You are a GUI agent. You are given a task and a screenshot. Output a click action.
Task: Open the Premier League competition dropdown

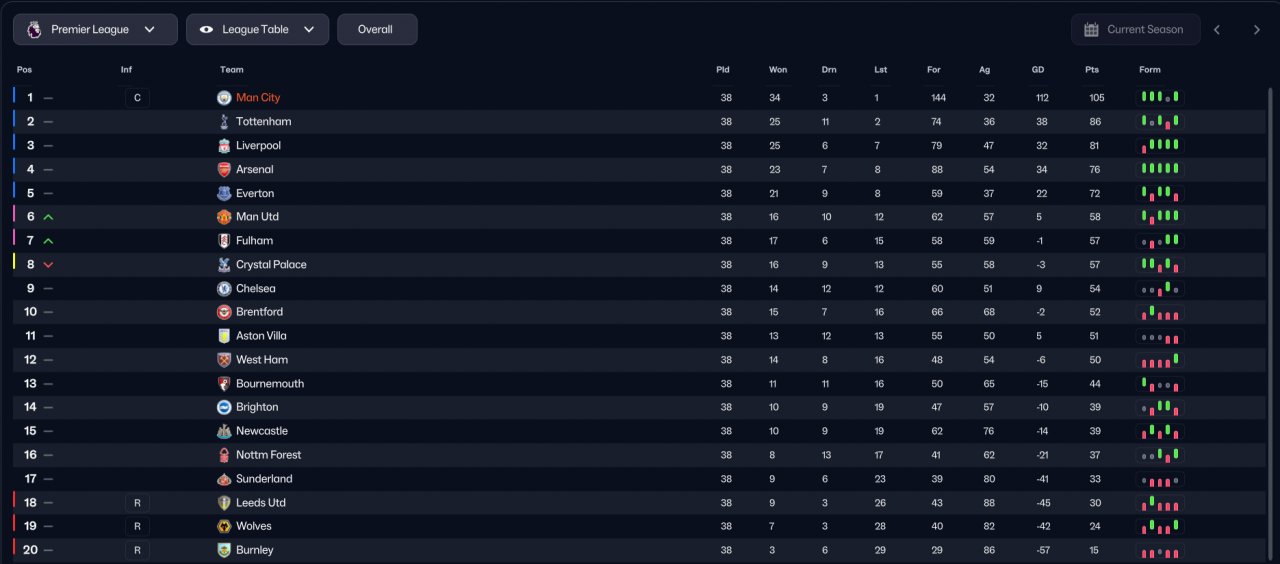(95, 30)
